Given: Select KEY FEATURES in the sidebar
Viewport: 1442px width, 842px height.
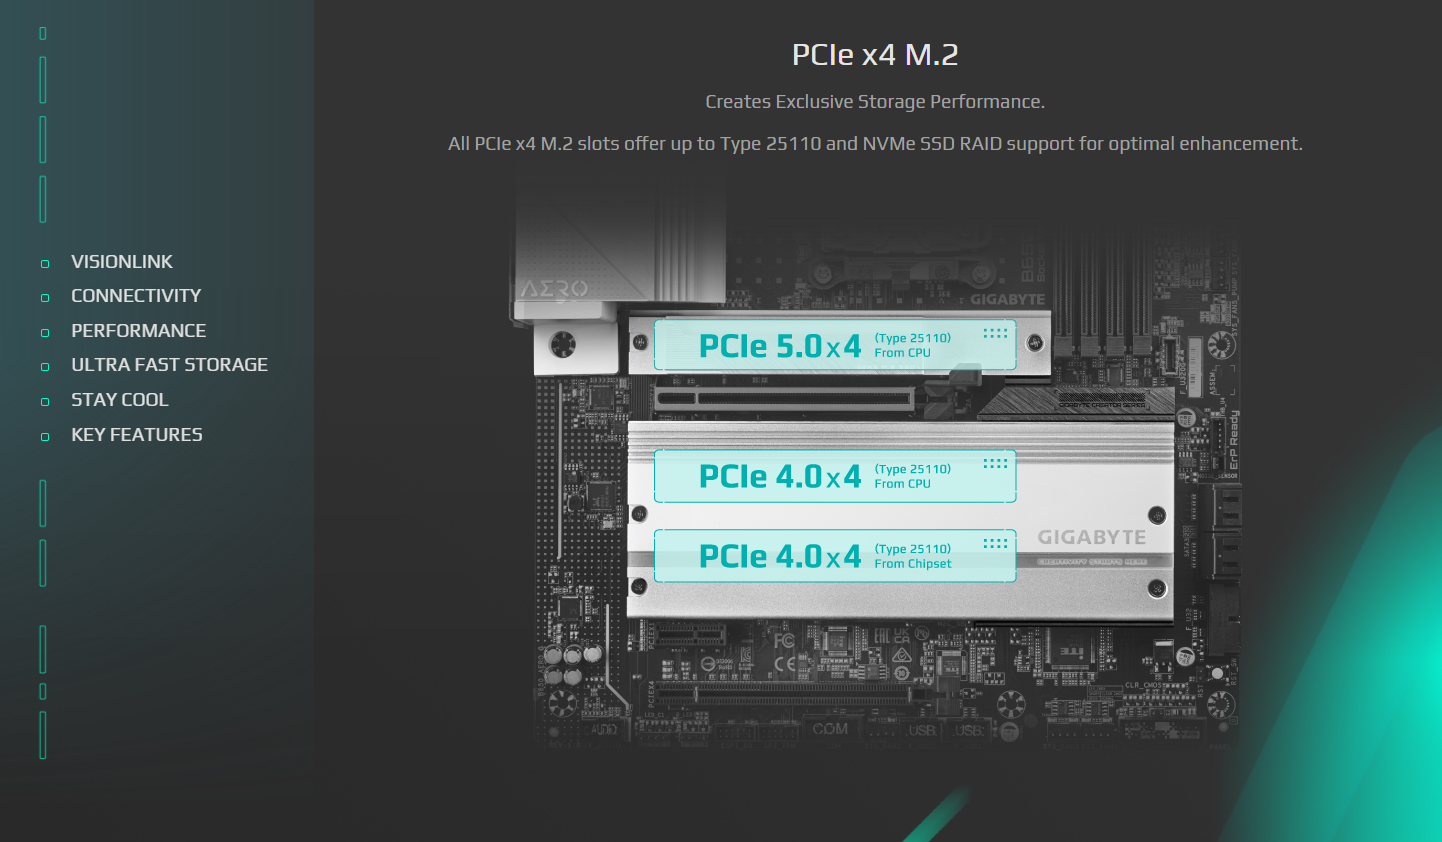Looking at the screenshot, I should click(137, 435).
